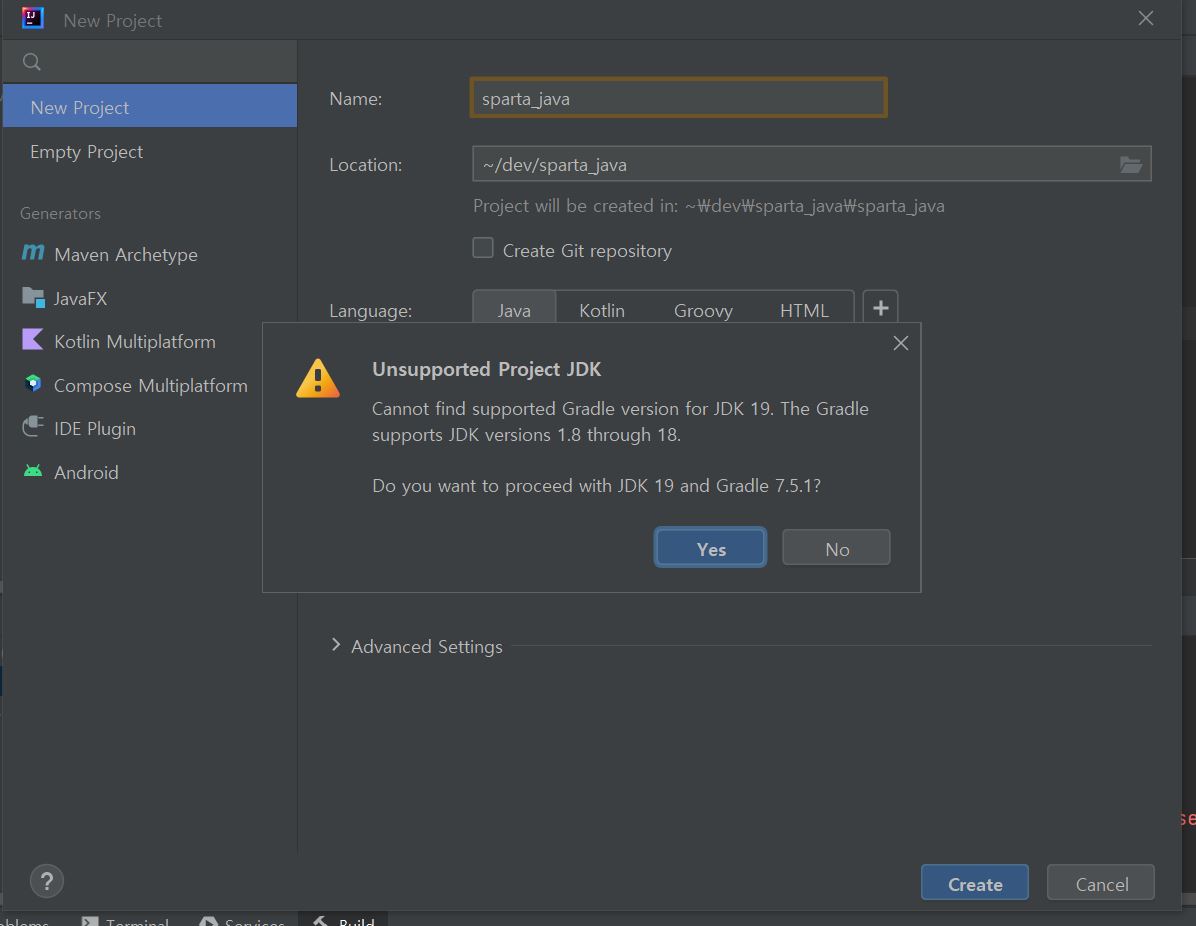Viewport: 1196px width, 926px height.
Task: Open the folder browse icon in Location
Action: tap(1130, 164)
